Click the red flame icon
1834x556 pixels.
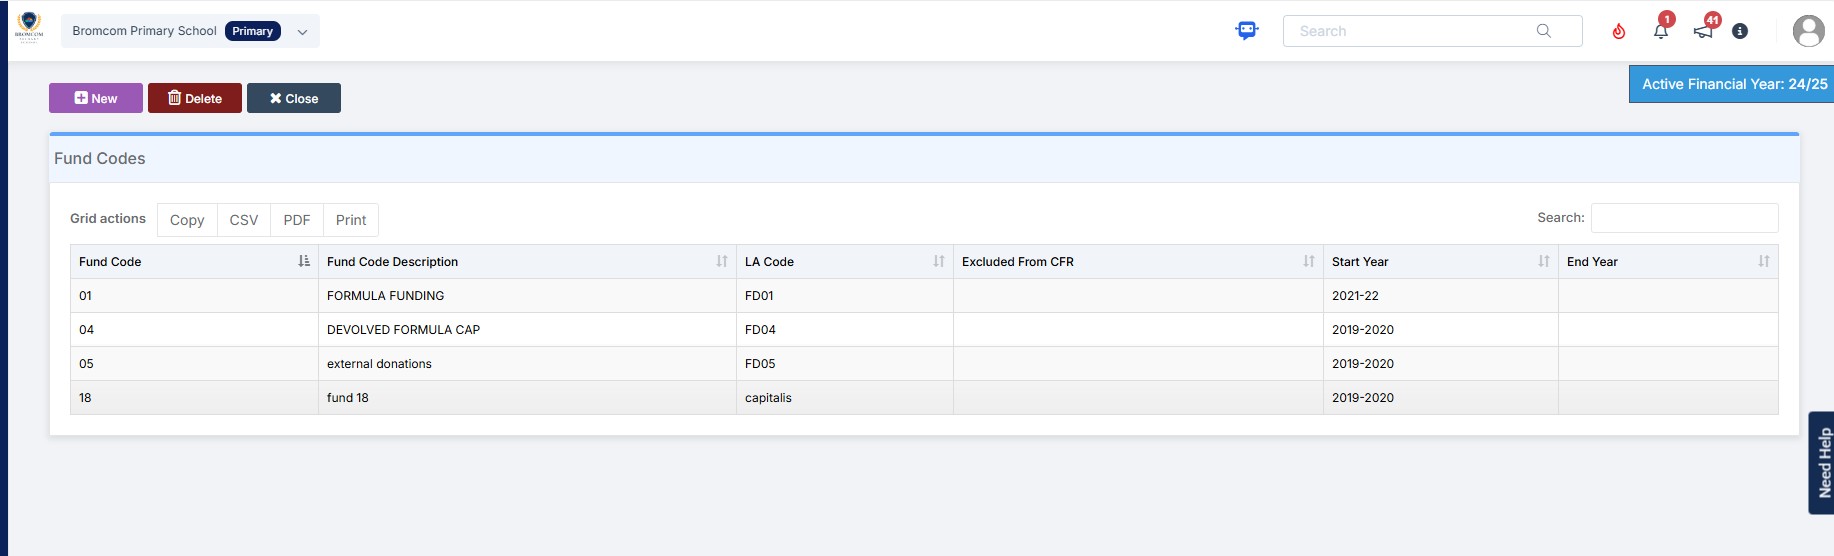tap(1618, 32)
